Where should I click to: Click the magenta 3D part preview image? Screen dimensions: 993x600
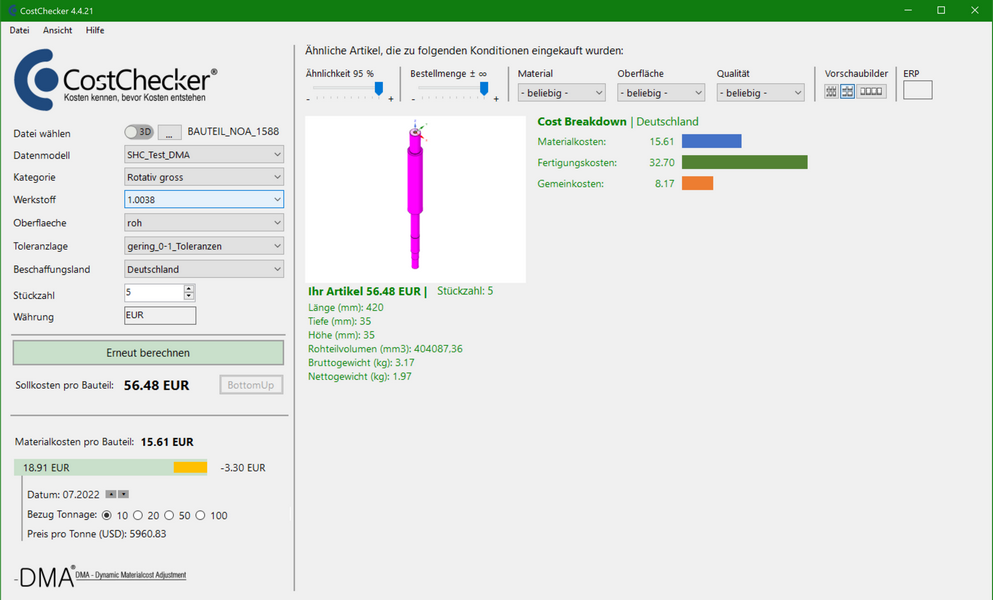pyautogui.click(x=415, y=199)
